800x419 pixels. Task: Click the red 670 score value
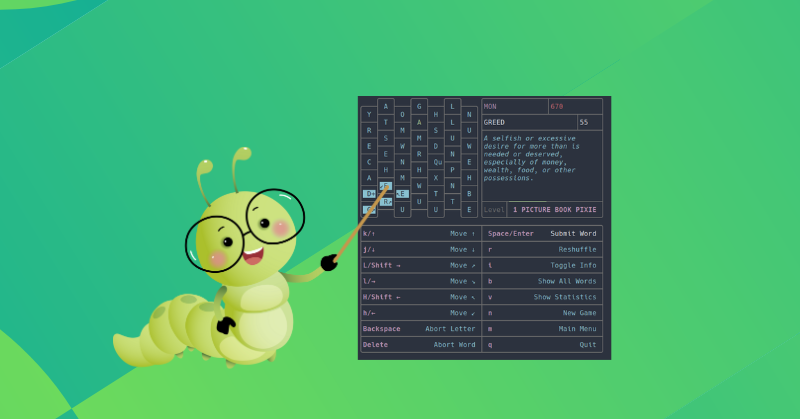click(557, 107)
